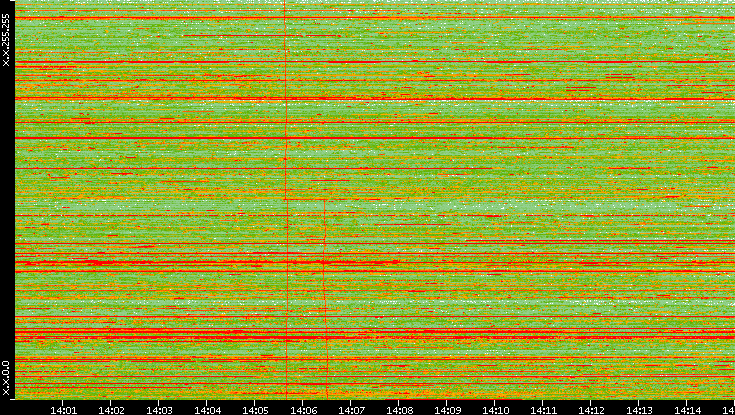
Task: Click the 14:01 time axis label
Action: (x=63, y=410)
